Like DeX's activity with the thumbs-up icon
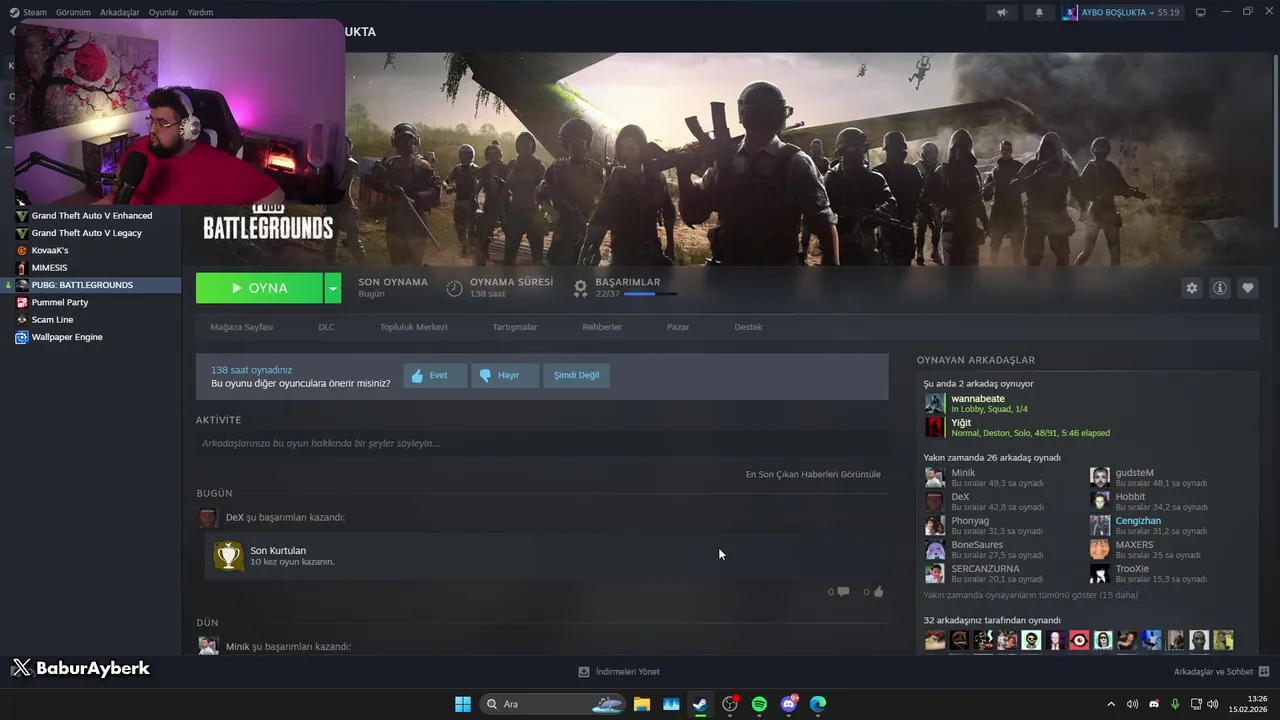Screen dimensions: 1280x720 [879, 592]
